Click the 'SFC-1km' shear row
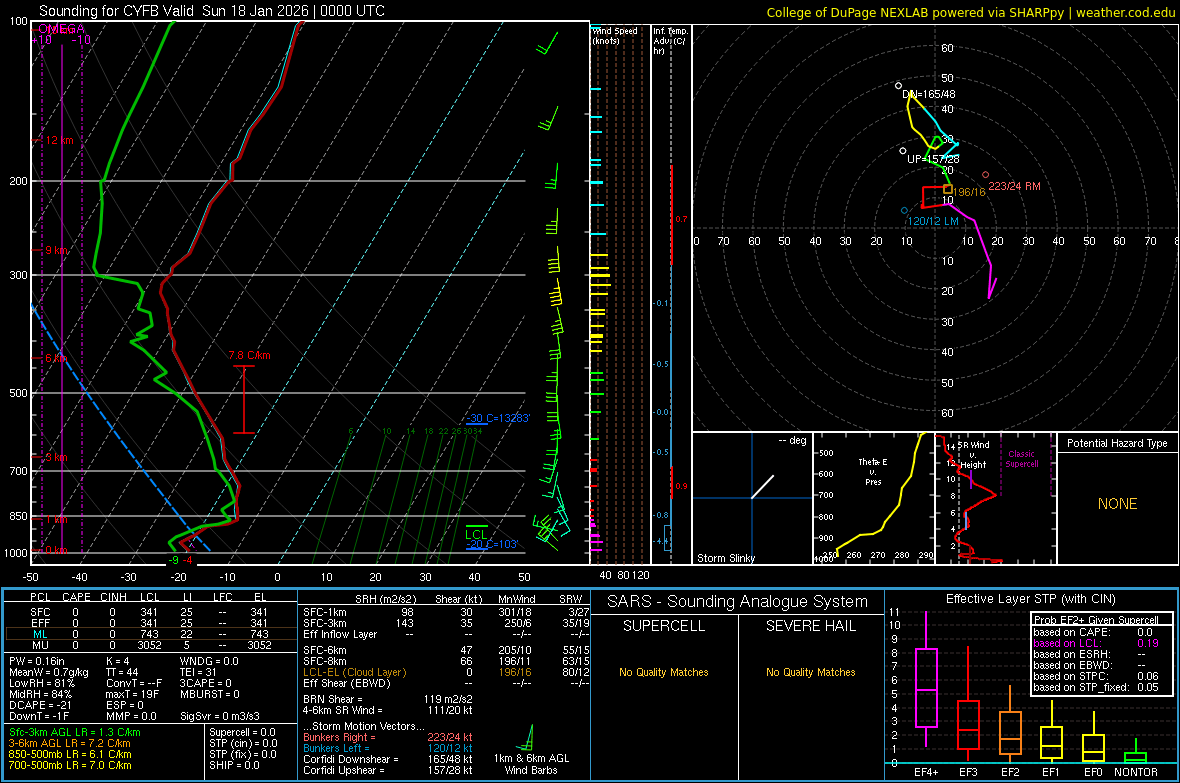Image resolution: width=1180 pixels, height=783 pixels. click(x=446, y=612)
